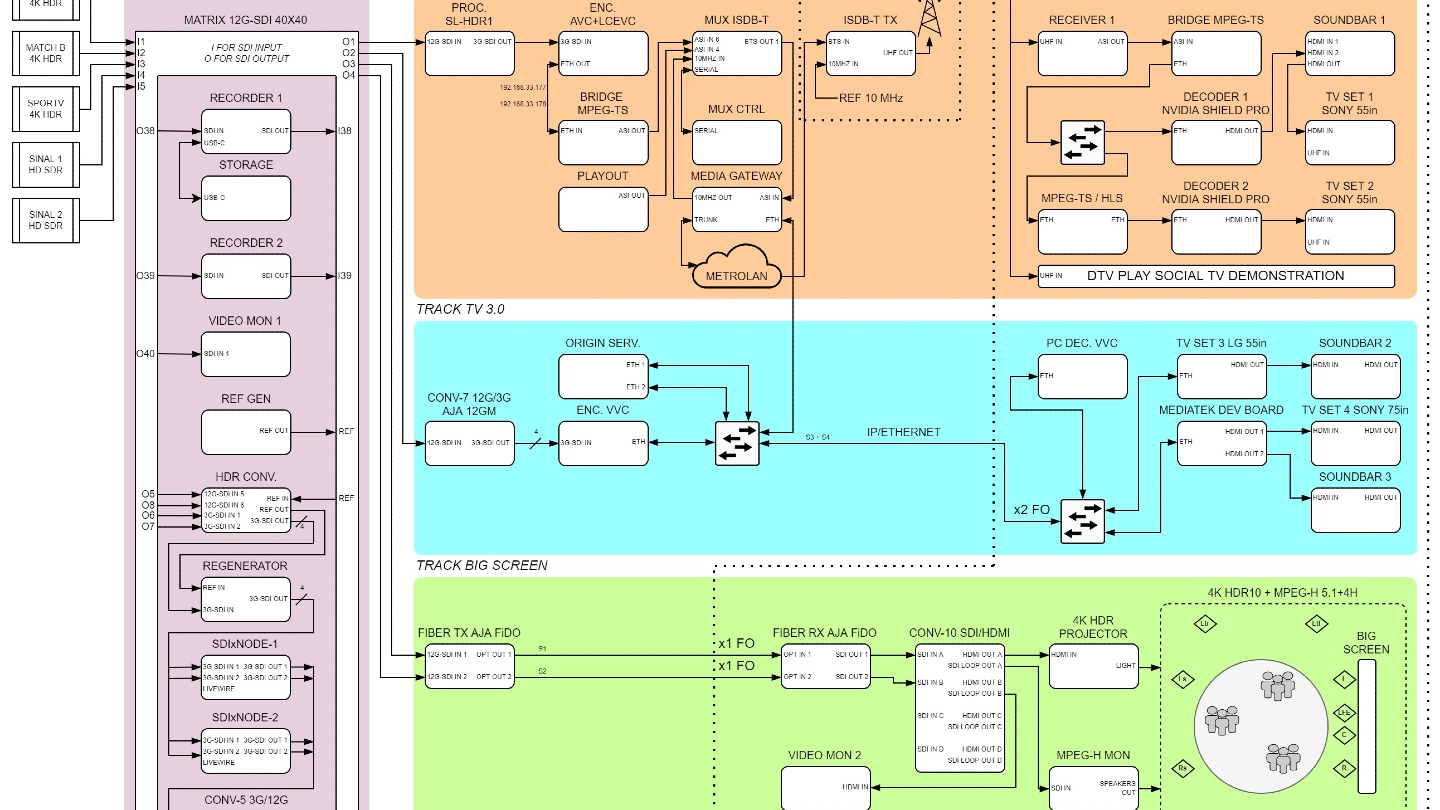Click the C center speaker diamond
This screenshot has height=810, width=1440.
click(1345, 736)
